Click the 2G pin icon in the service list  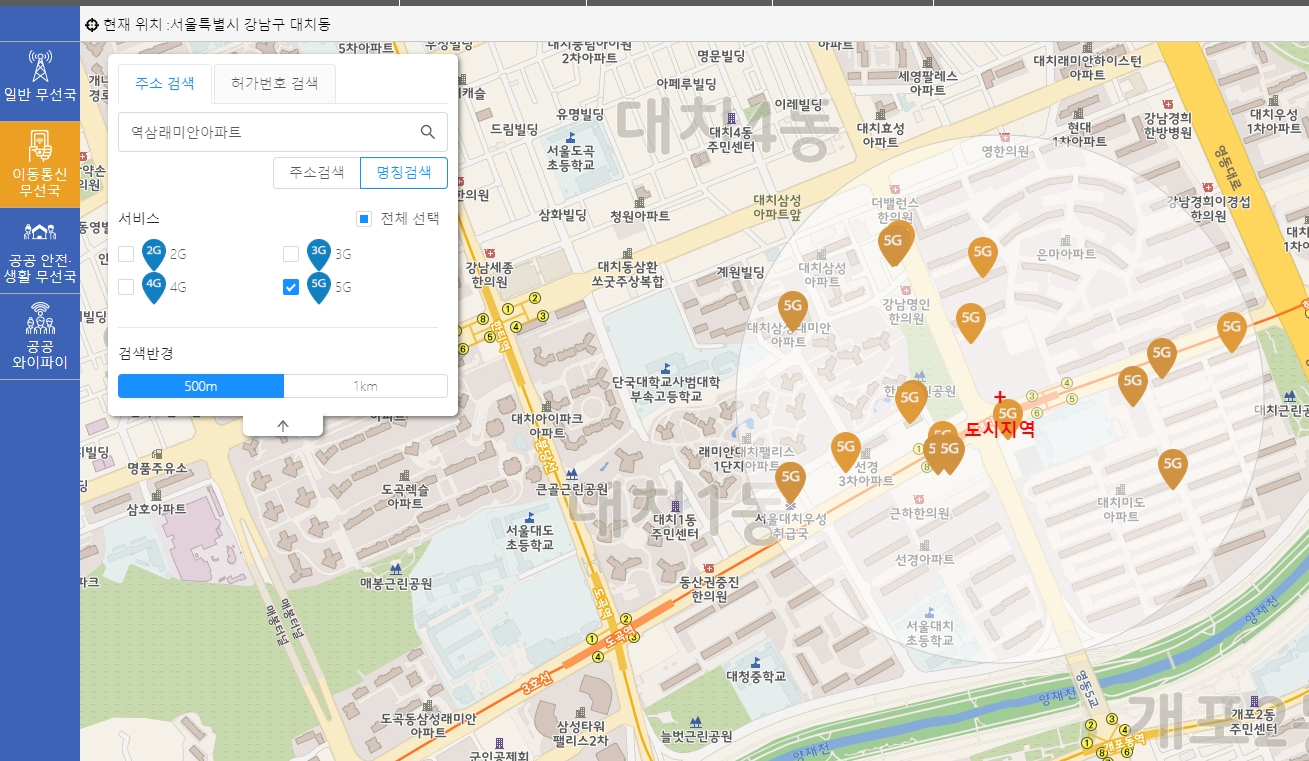tap(154, 254)
